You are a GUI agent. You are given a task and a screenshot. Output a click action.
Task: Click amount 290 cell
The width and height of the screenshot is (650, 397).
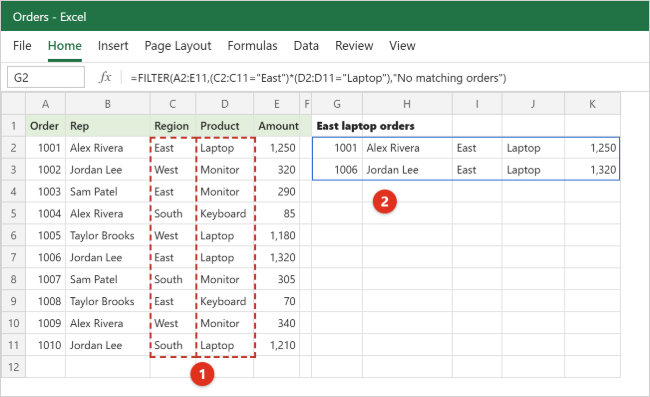[x=276, y=192]
